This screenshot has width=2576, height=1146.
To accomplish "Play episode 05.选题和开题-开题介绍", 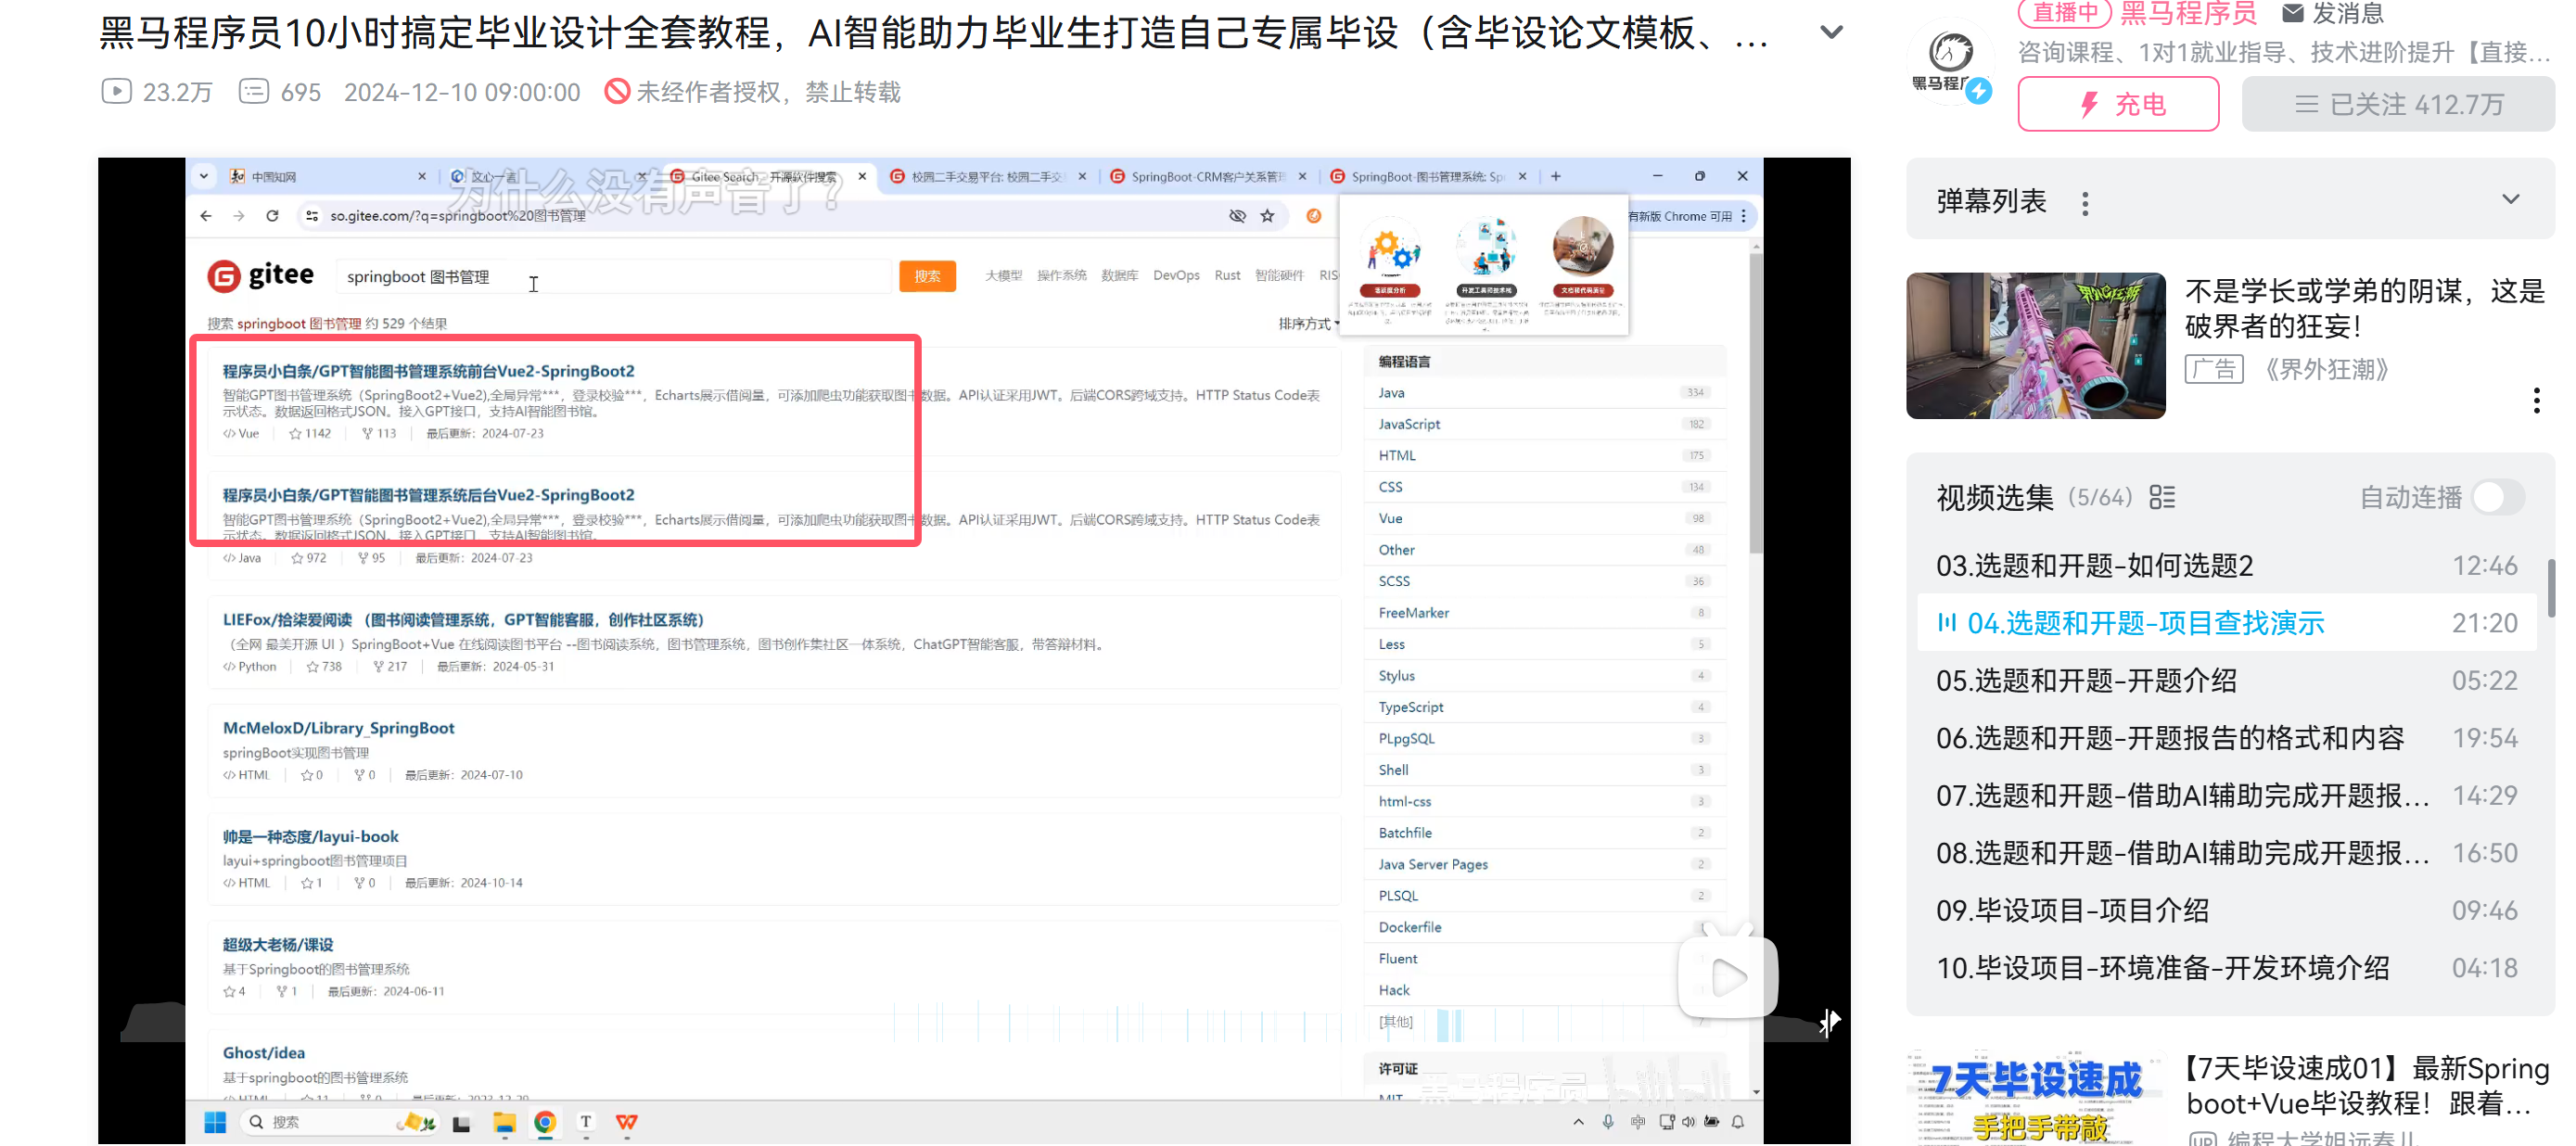I will coord(2226,680).
